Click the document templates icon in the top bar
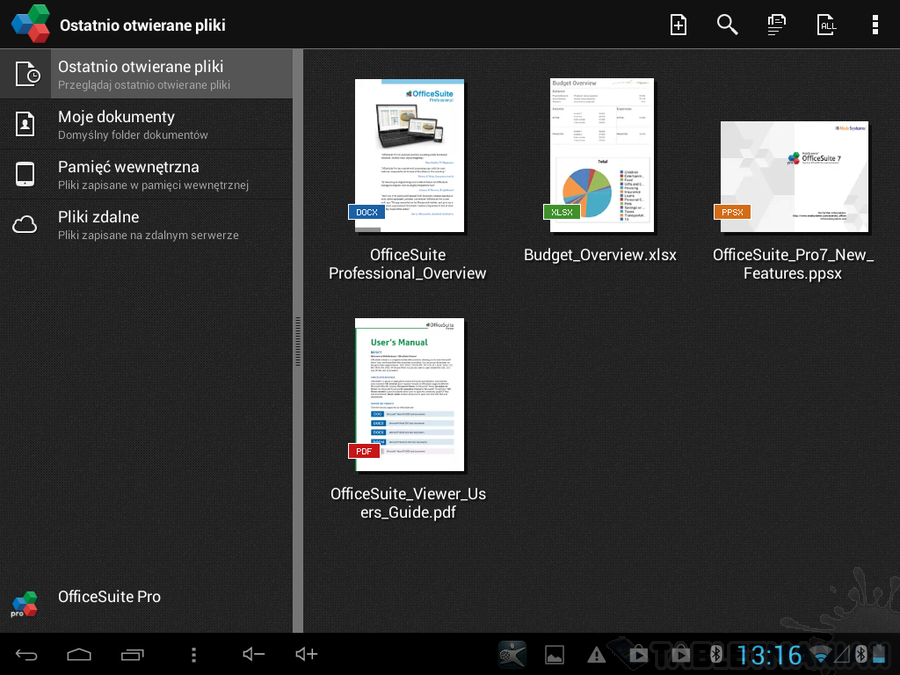 point(776,25)
